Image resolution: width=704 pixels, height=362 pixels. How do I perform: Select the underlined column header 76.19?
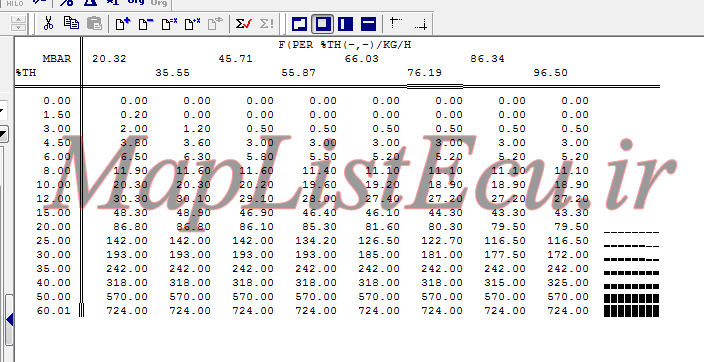(x=424, y=73)
